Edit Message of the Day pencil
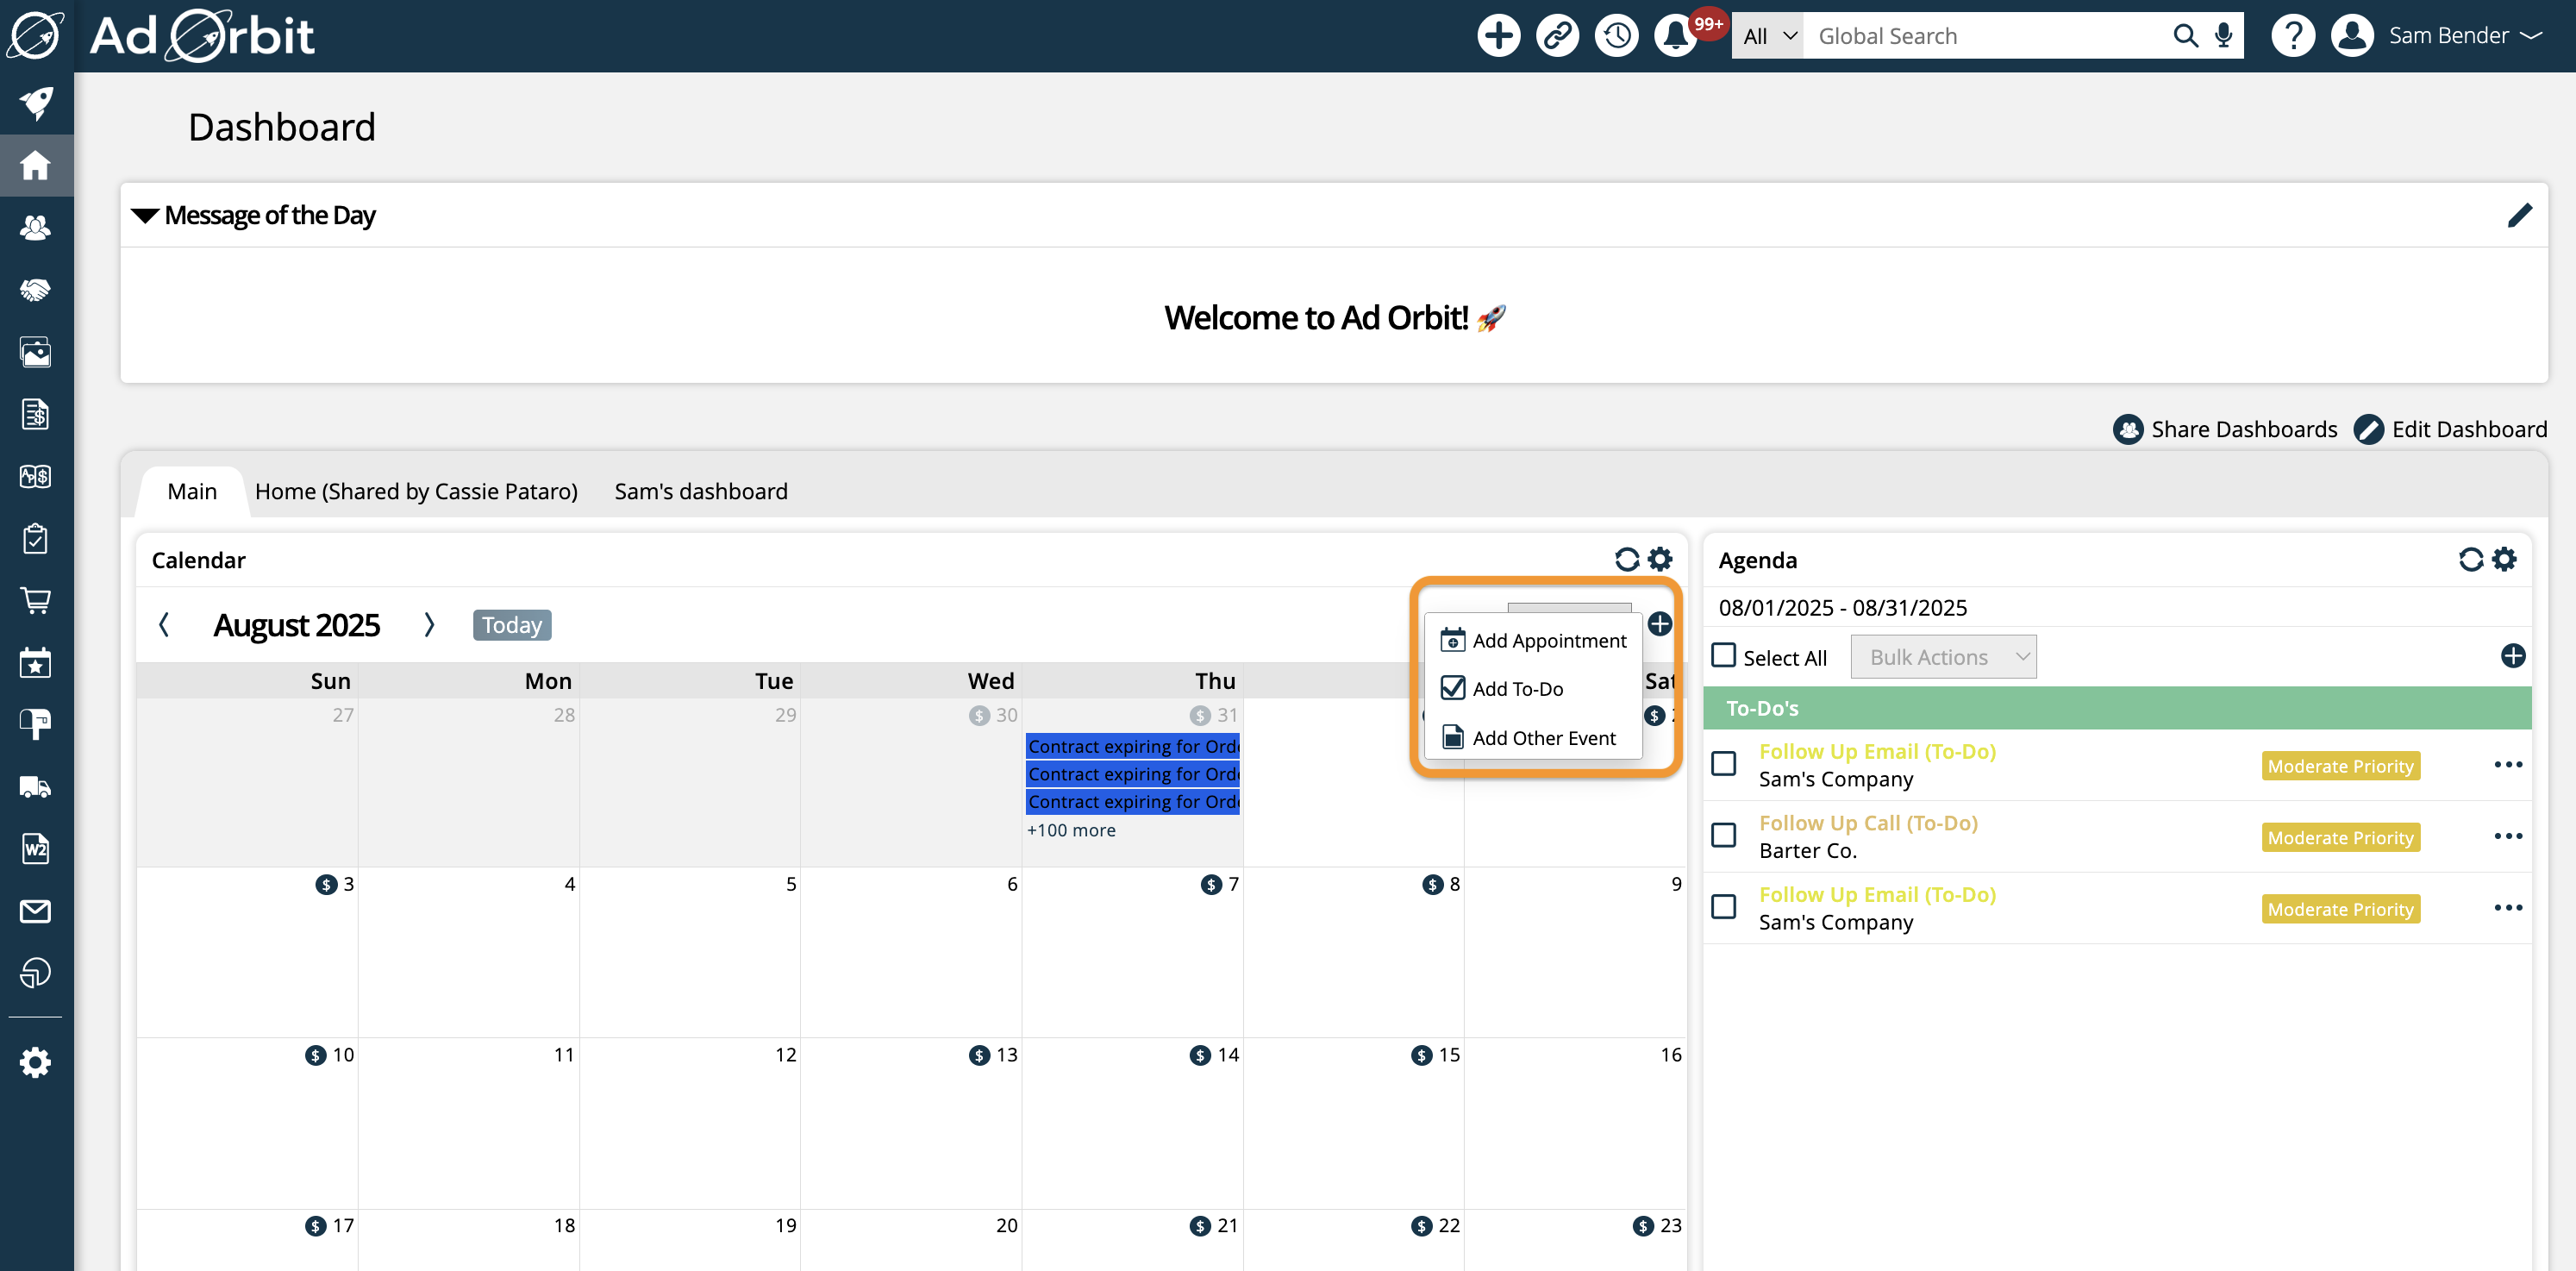 pos(2519,215)
